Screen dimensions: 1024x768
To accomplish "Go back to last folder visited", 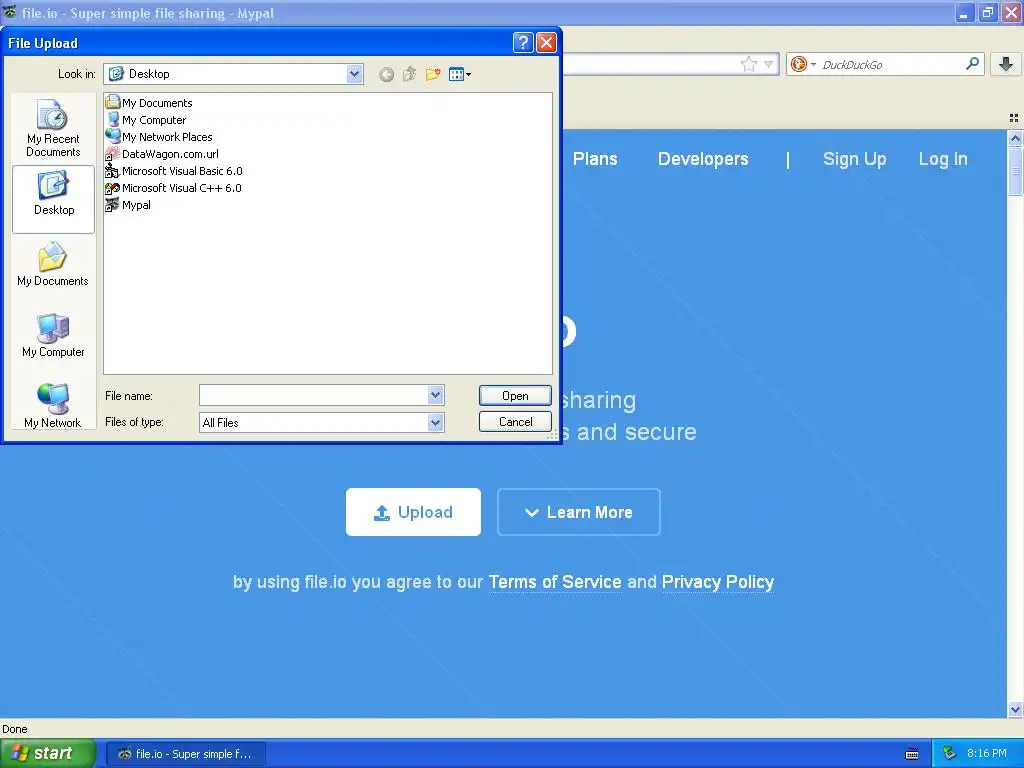I will tap(387, 74).
